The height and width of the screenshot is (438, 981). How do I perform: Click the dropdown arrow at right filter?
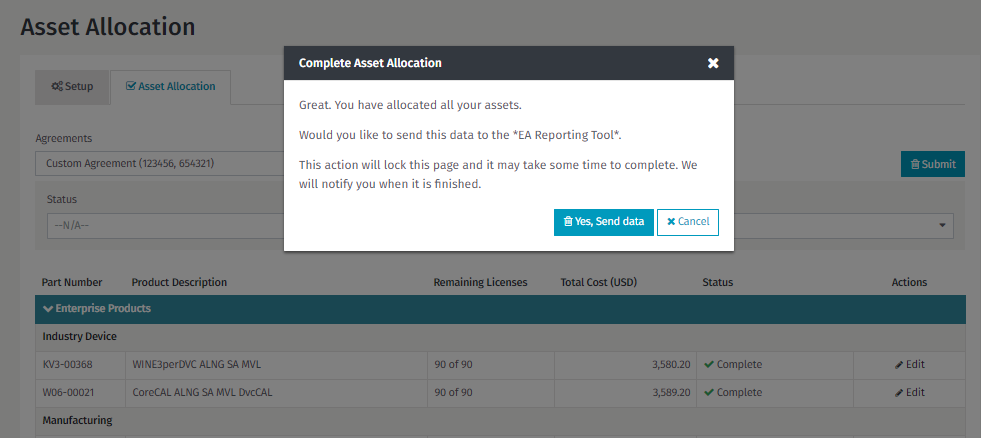[x=943, y=226]
